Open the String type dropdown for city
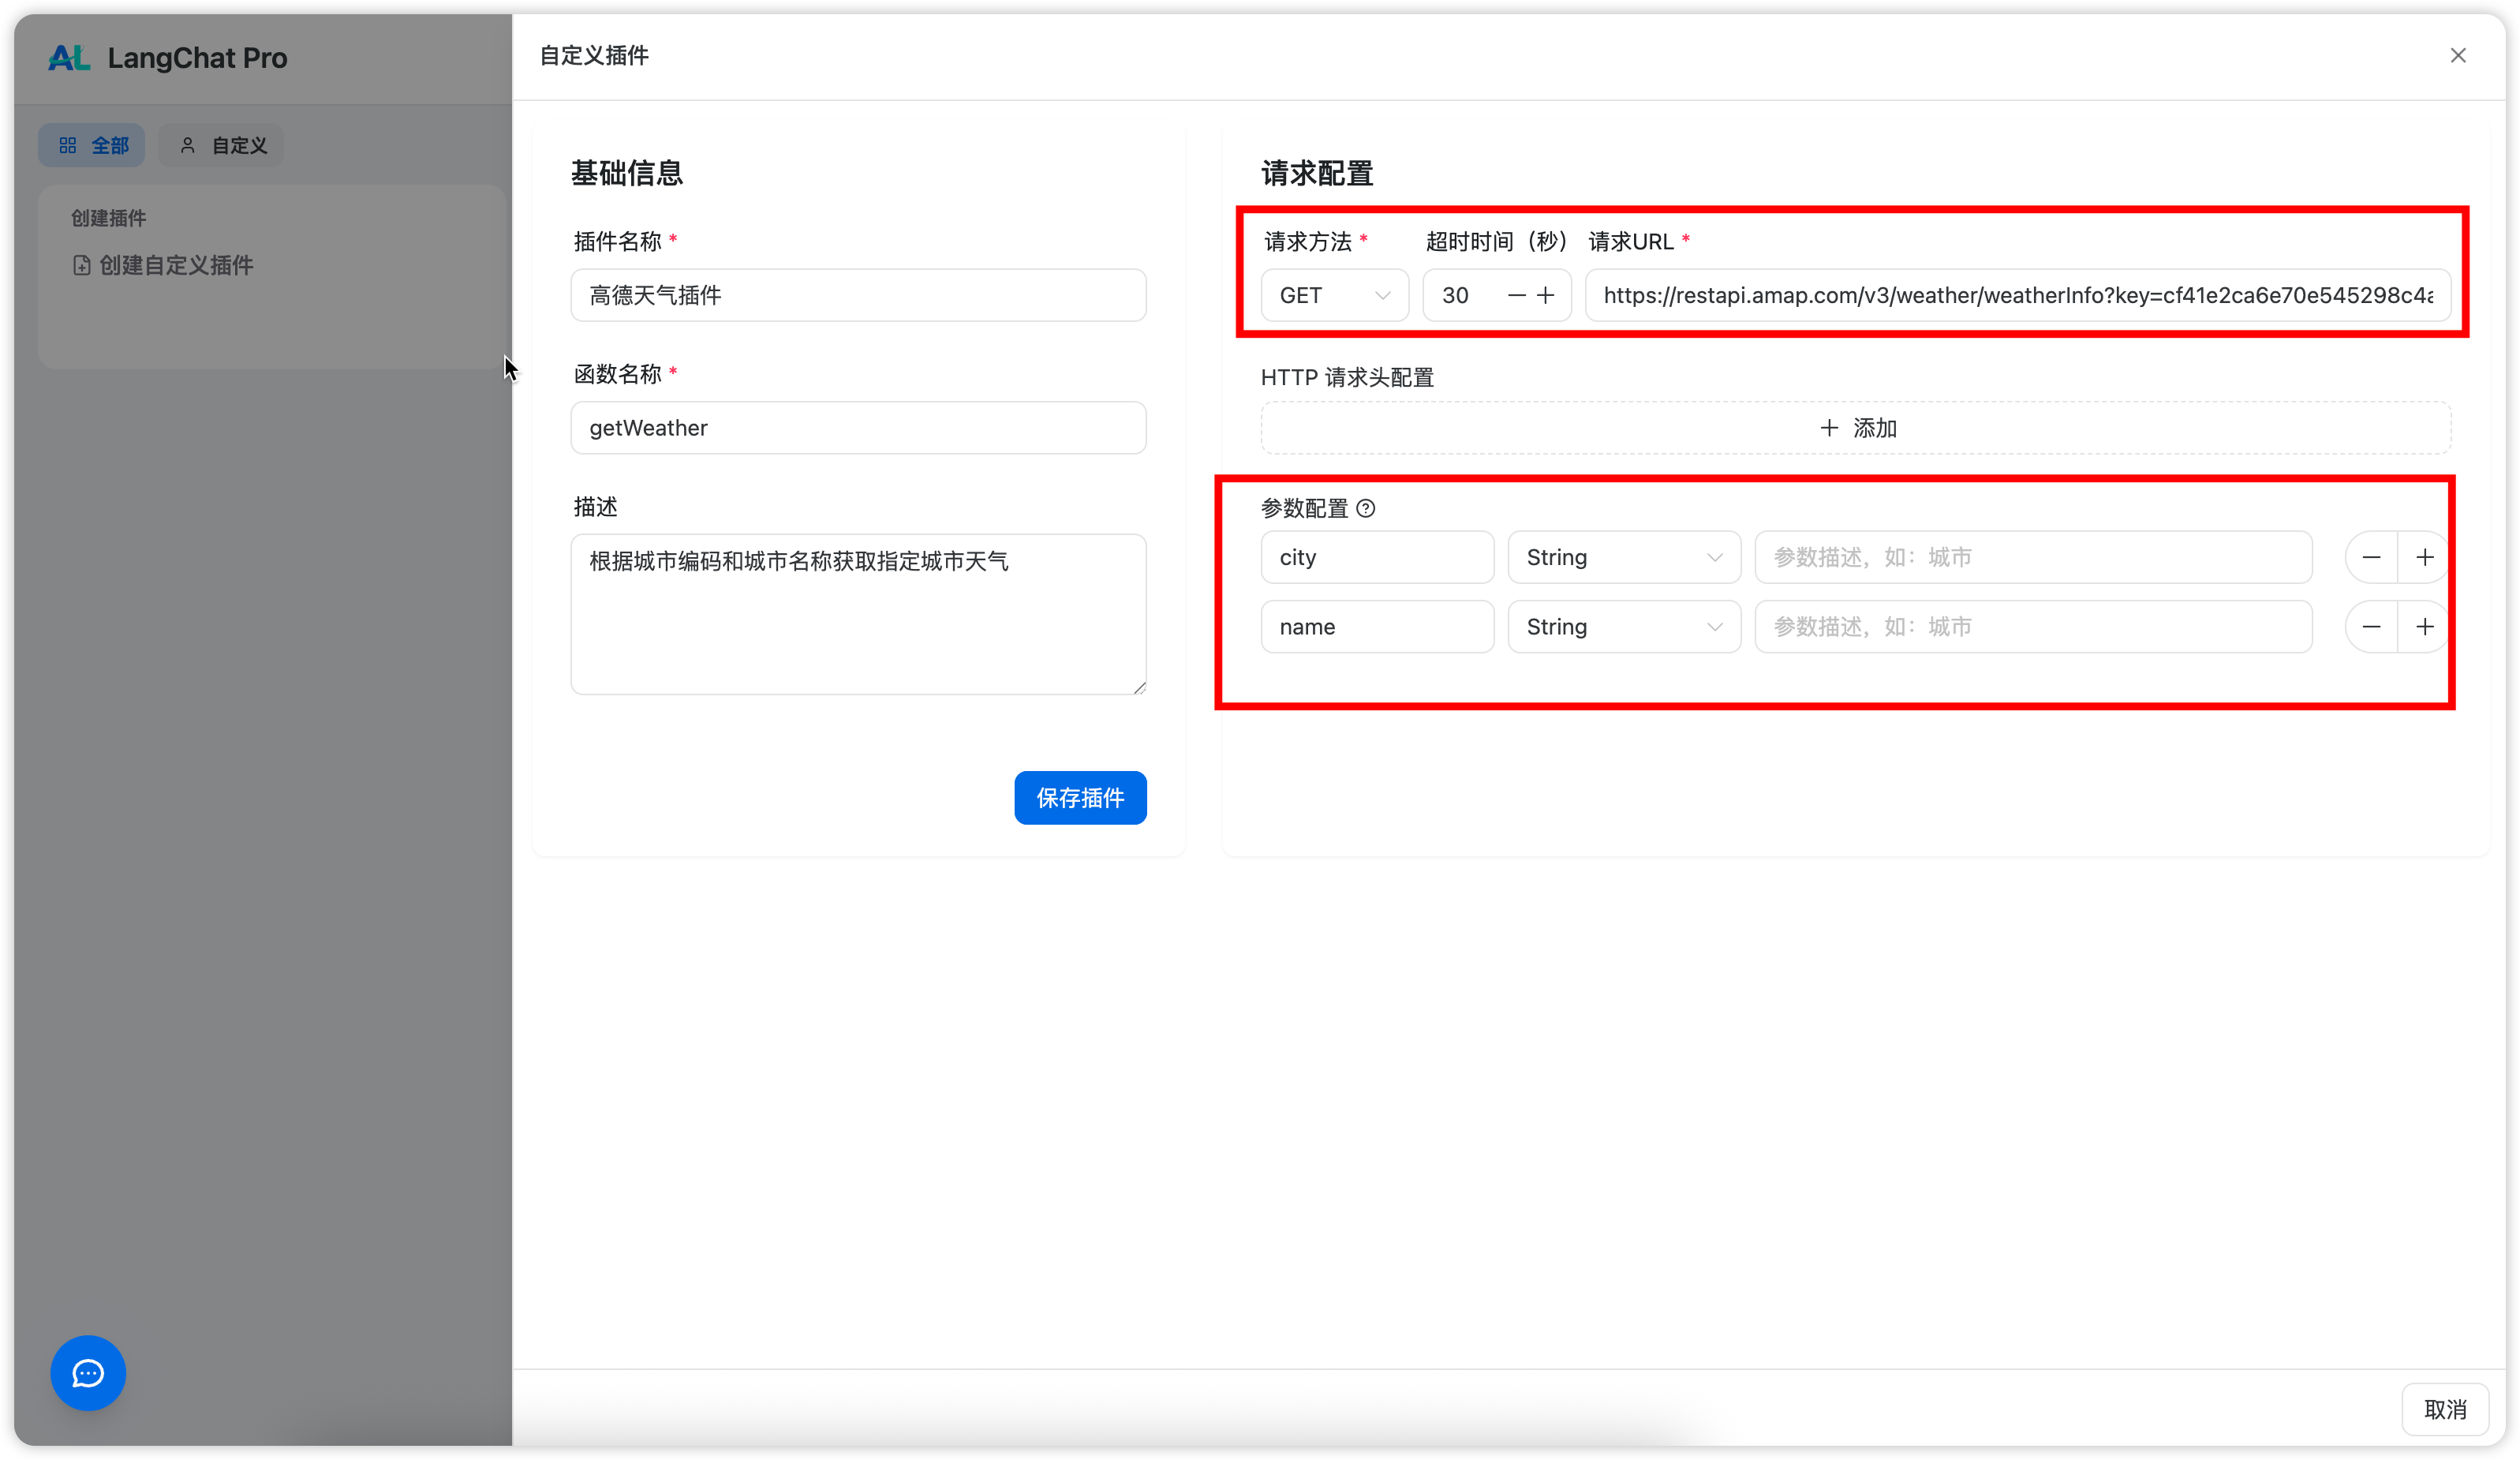Image resolution: width=2520 pixels, height=1460 pixels. pos(1623,557)
